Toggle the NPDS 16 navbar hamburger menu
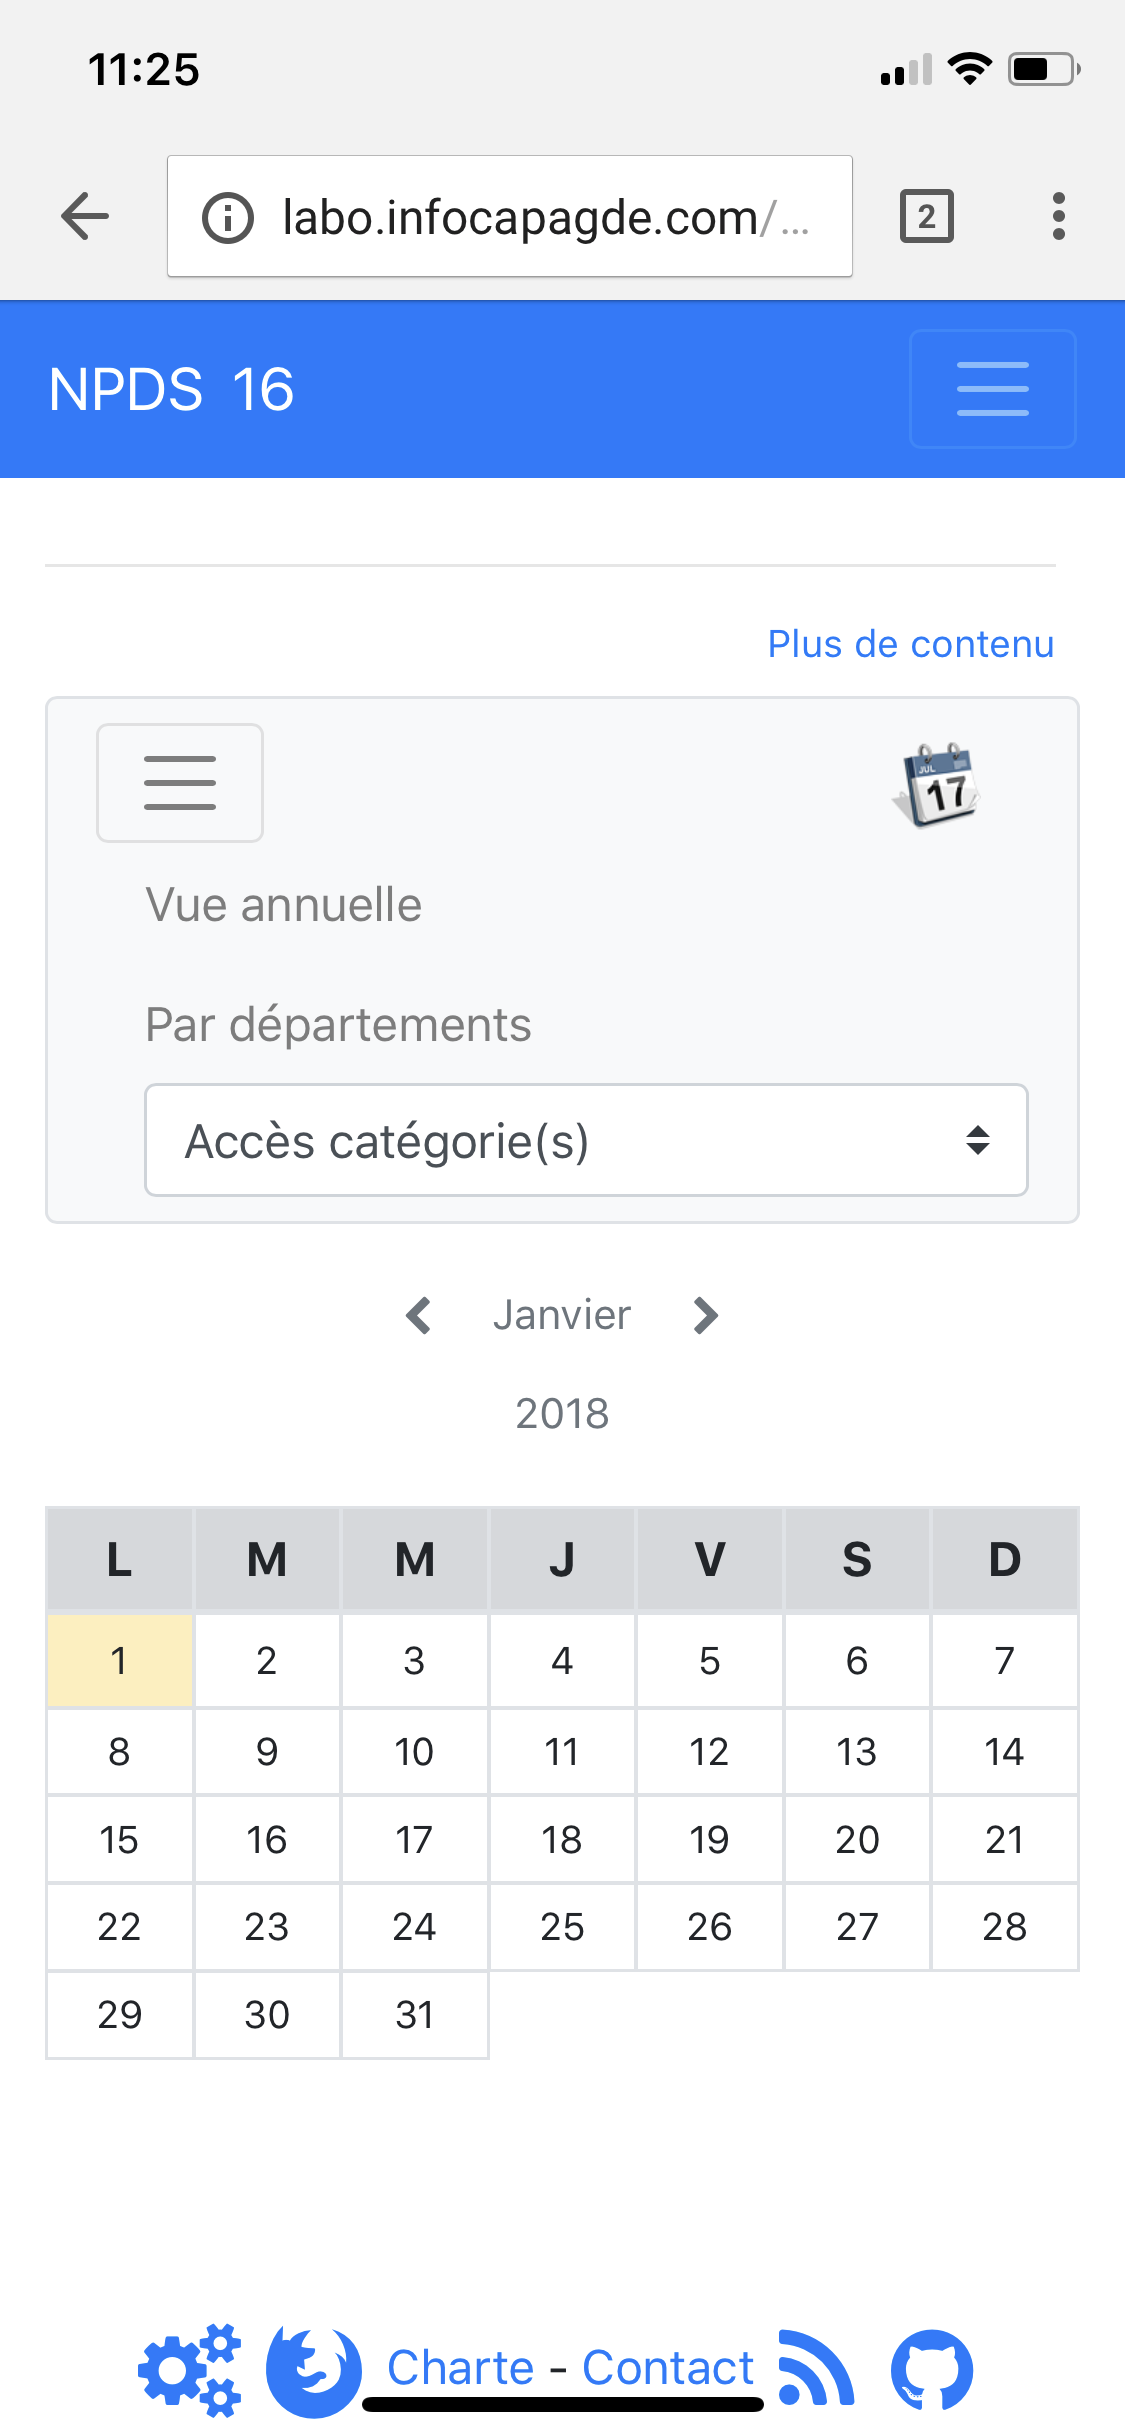Viewport: 1125px width, 2436px height. (x=992, y=389)
